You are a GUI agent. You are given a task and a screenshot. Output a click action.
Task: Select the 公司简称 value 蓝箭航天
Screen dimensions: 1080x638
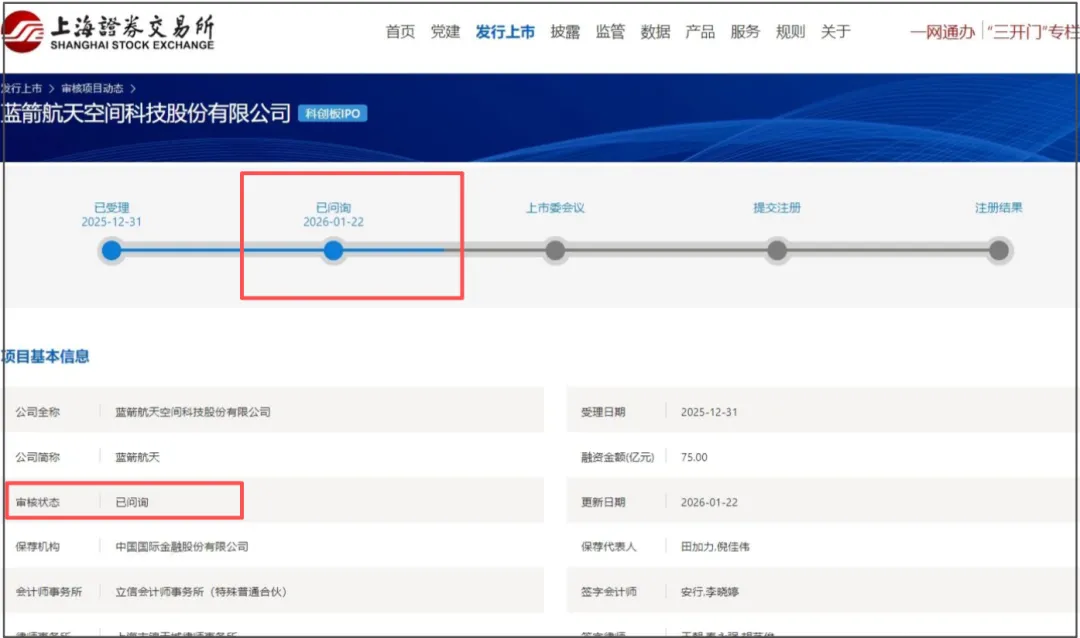pos(137,457)
